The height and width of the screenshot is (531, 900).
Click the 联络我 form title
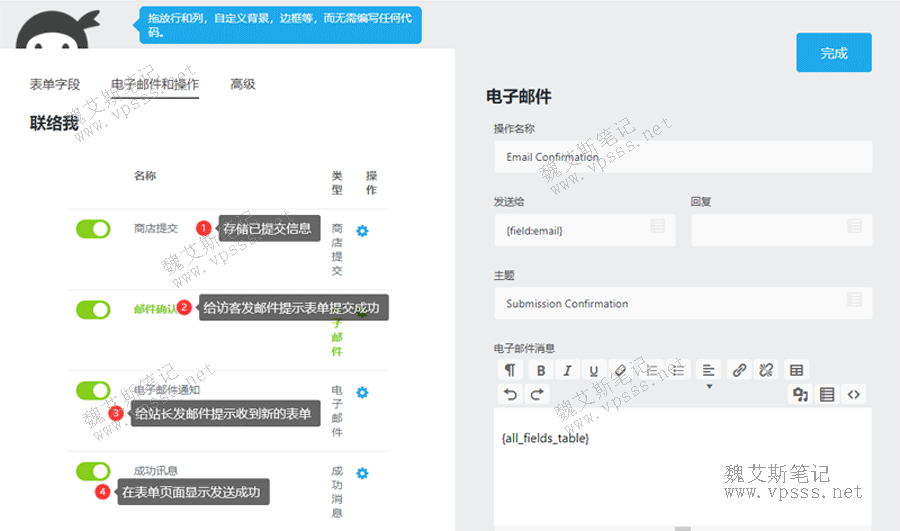tap(54, 123)
